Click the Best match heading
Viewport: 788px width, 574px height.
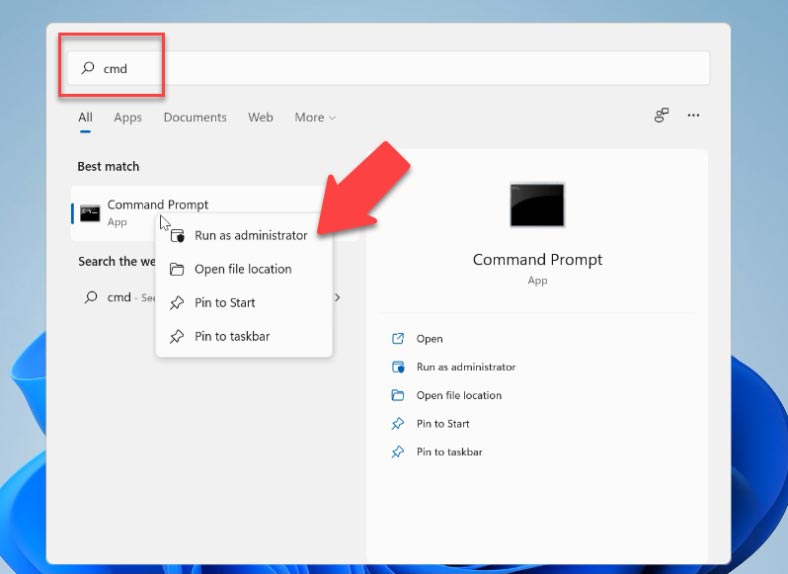(x=108, y=166)
